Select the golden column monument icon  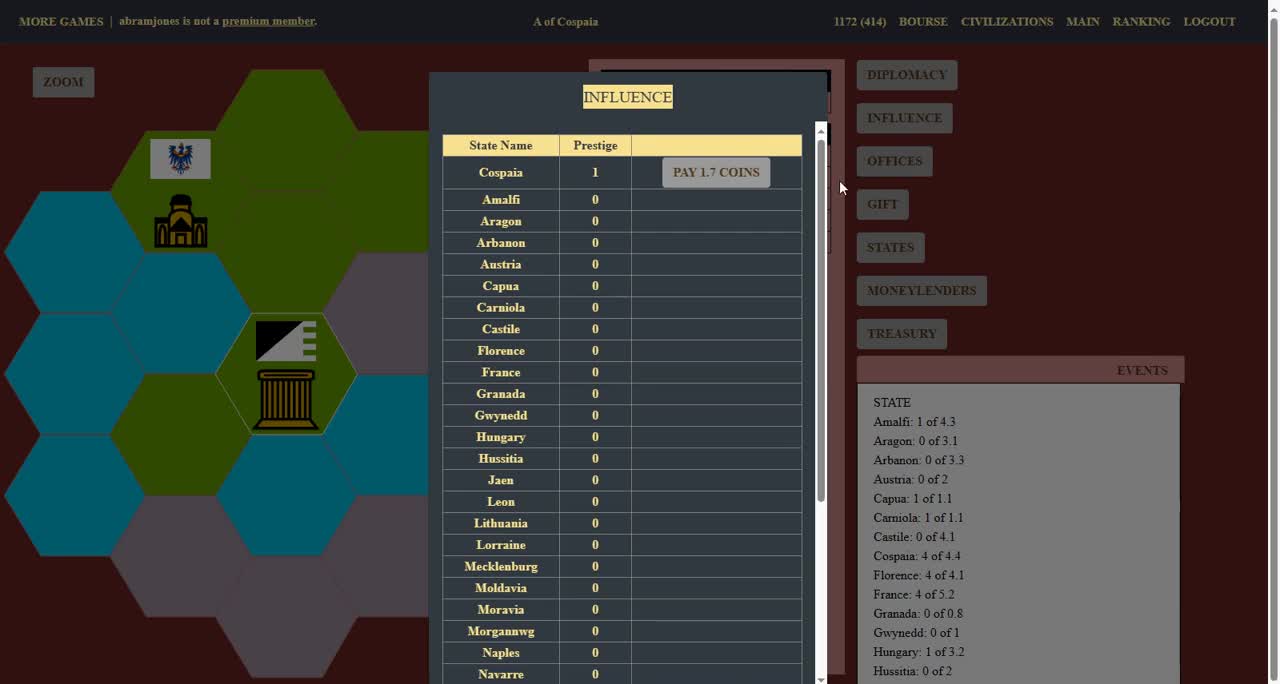tap(286, 399)
